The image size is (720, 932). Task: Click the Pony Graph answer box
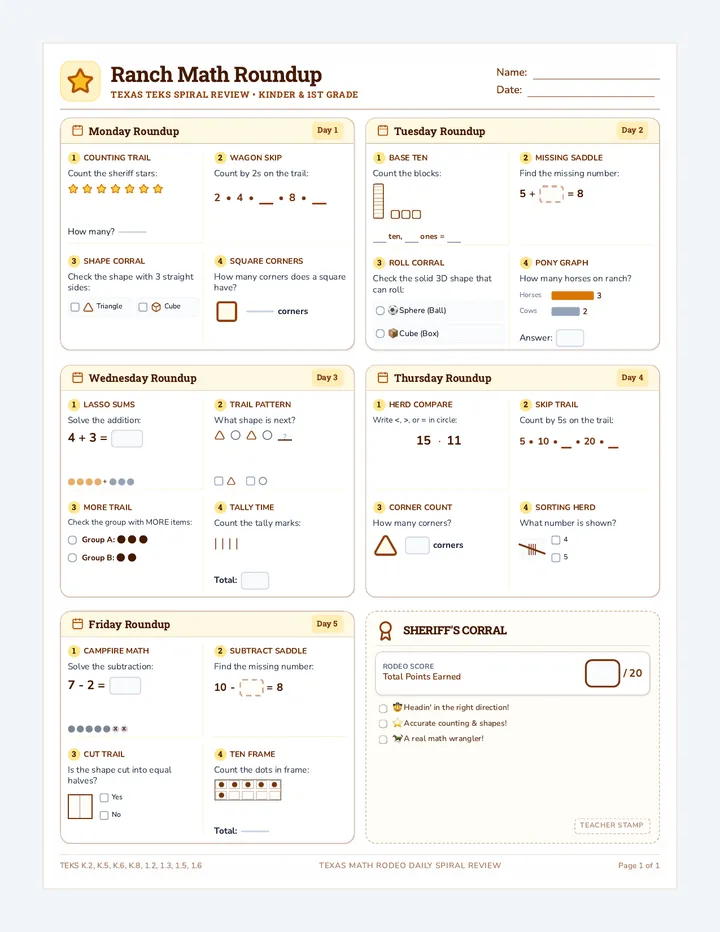[x=570, y=338]
